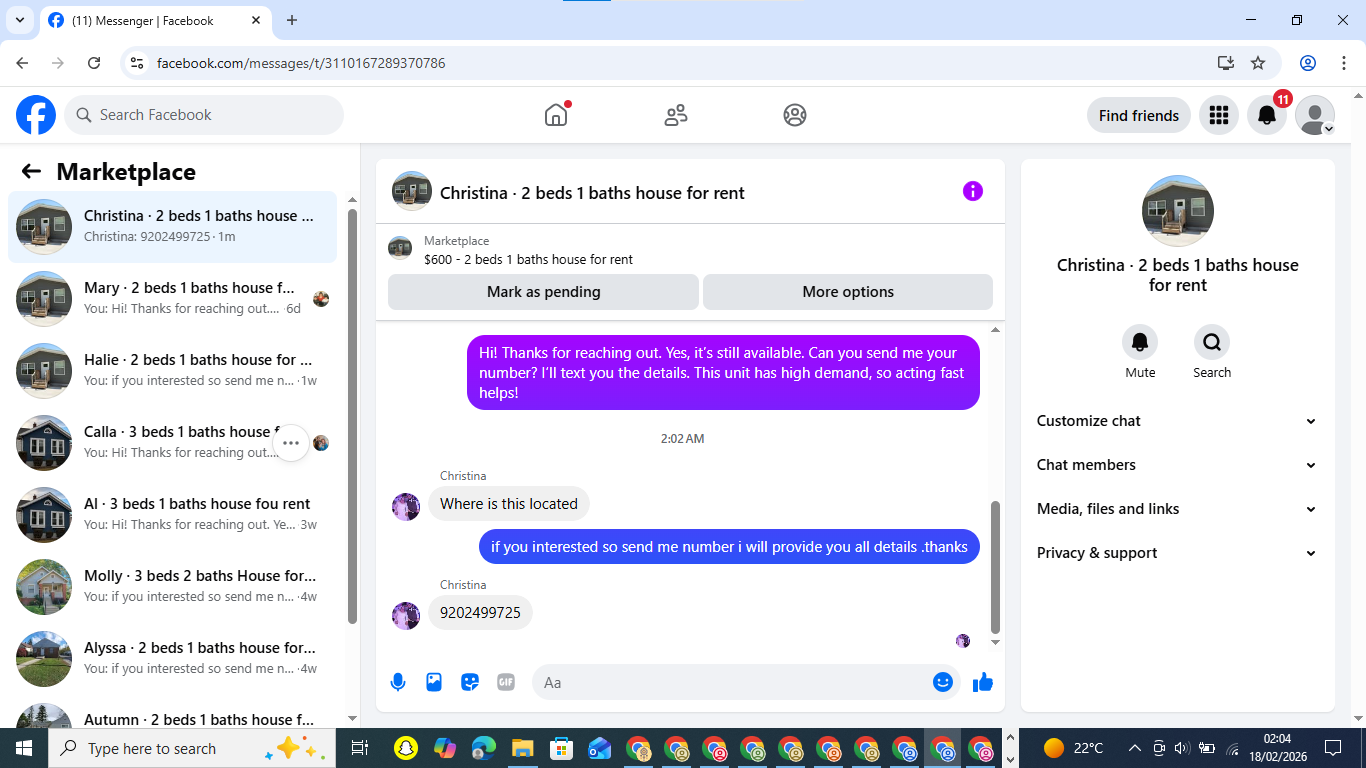This screenshot has height=768, width=1366.
Task: Click the Mark as pending button
Action: (x=543, y=292)
